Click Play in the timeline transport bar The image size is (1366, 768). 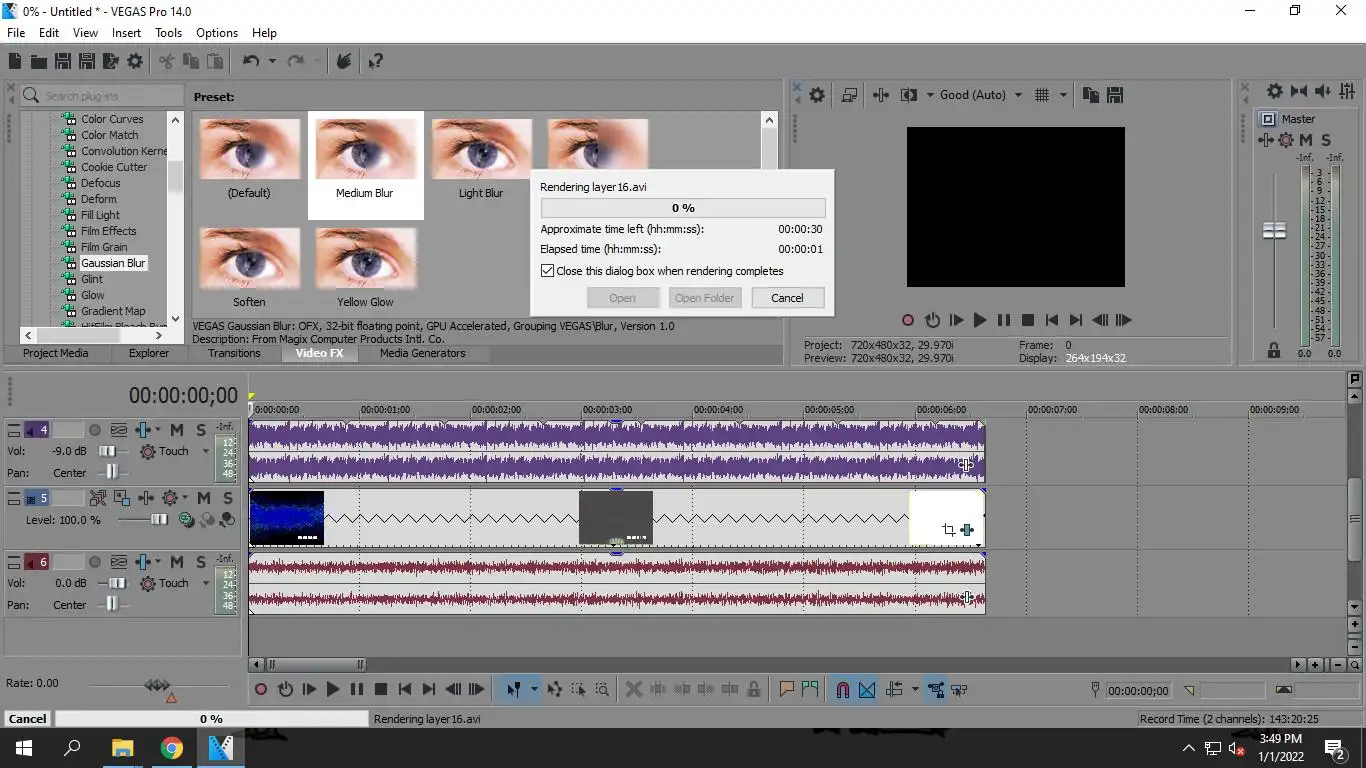[333, 689]
